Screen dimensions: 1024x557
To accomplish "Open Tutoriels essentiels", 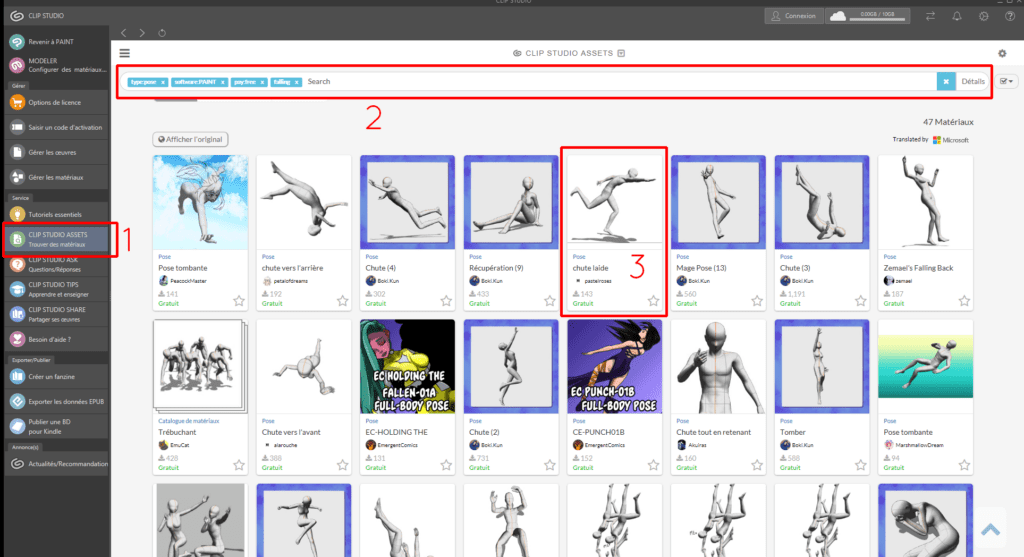I will pyautogui.click(x=56, y=214).
